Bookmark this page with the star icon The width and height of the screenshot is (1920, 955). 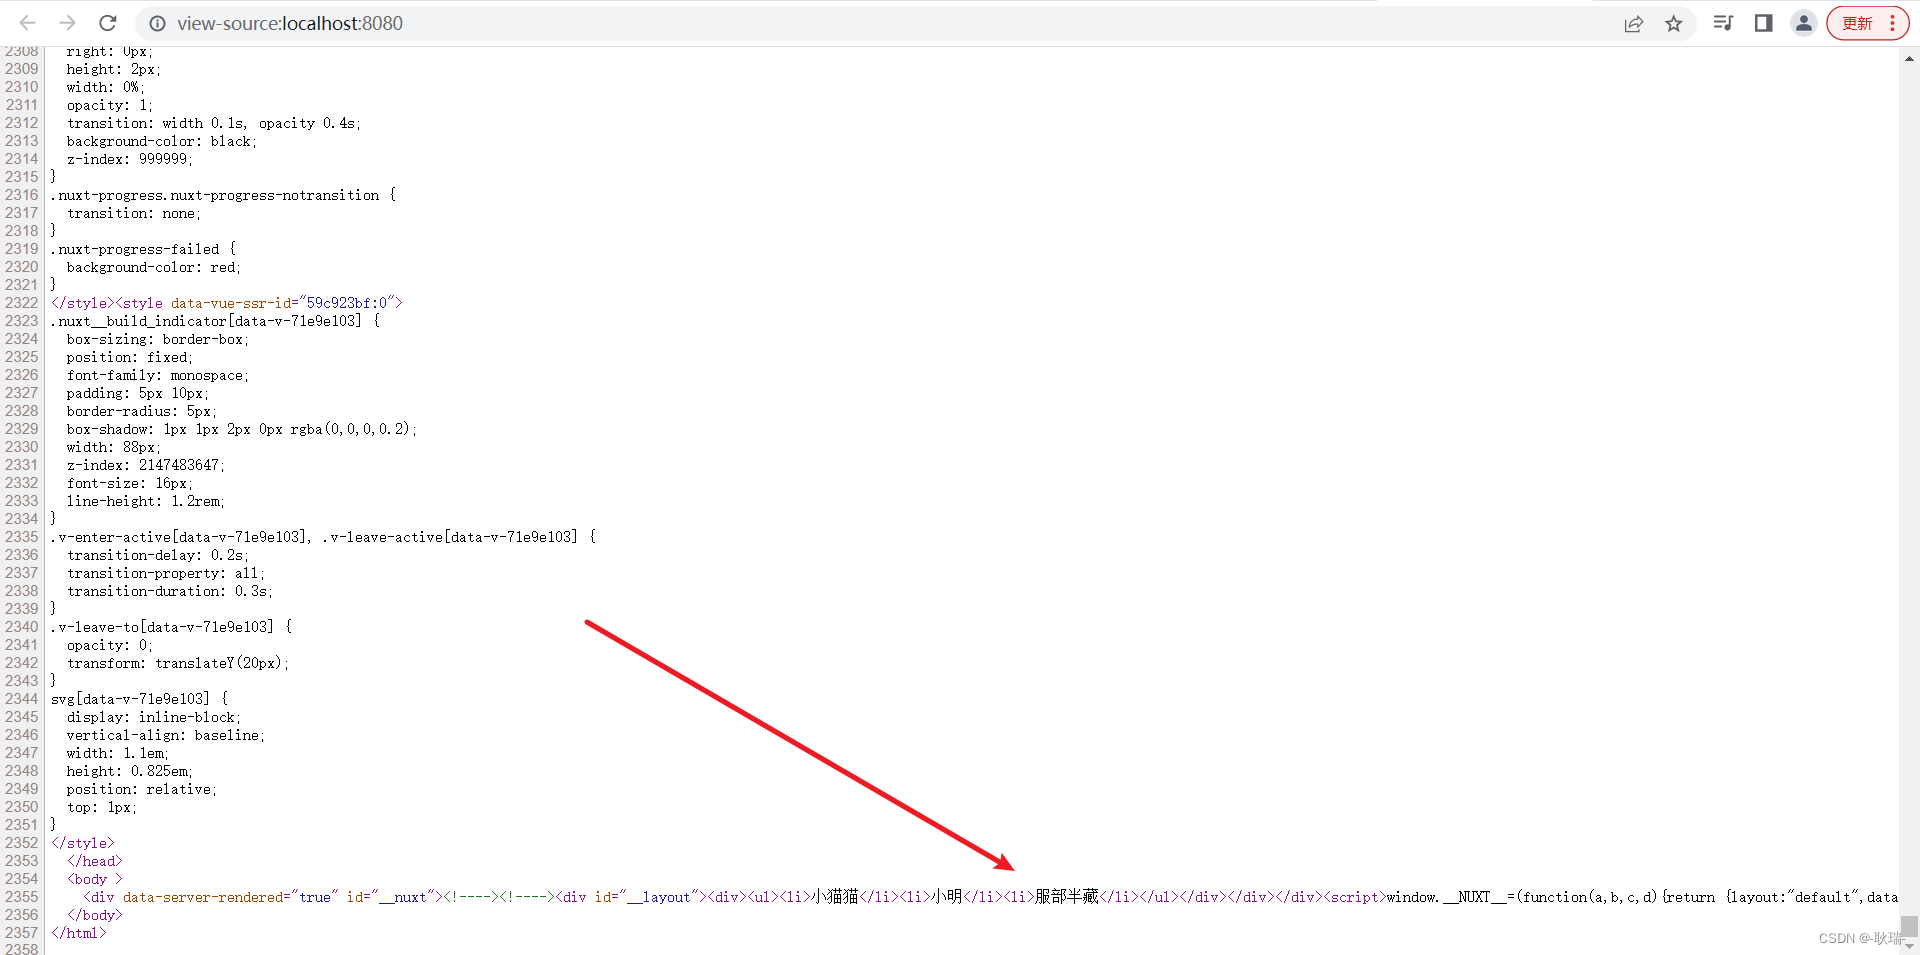[x=1674, y=23]
